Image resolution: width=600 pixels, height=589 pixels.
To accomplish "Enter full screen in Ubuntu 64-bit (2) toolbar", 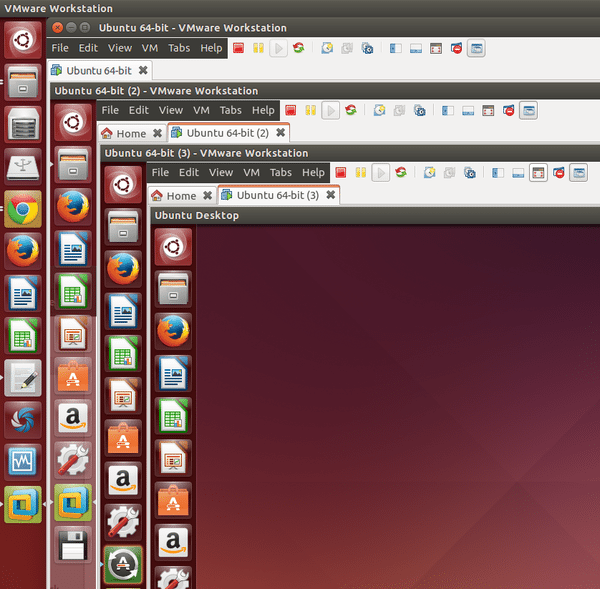I will coord(488,111).
